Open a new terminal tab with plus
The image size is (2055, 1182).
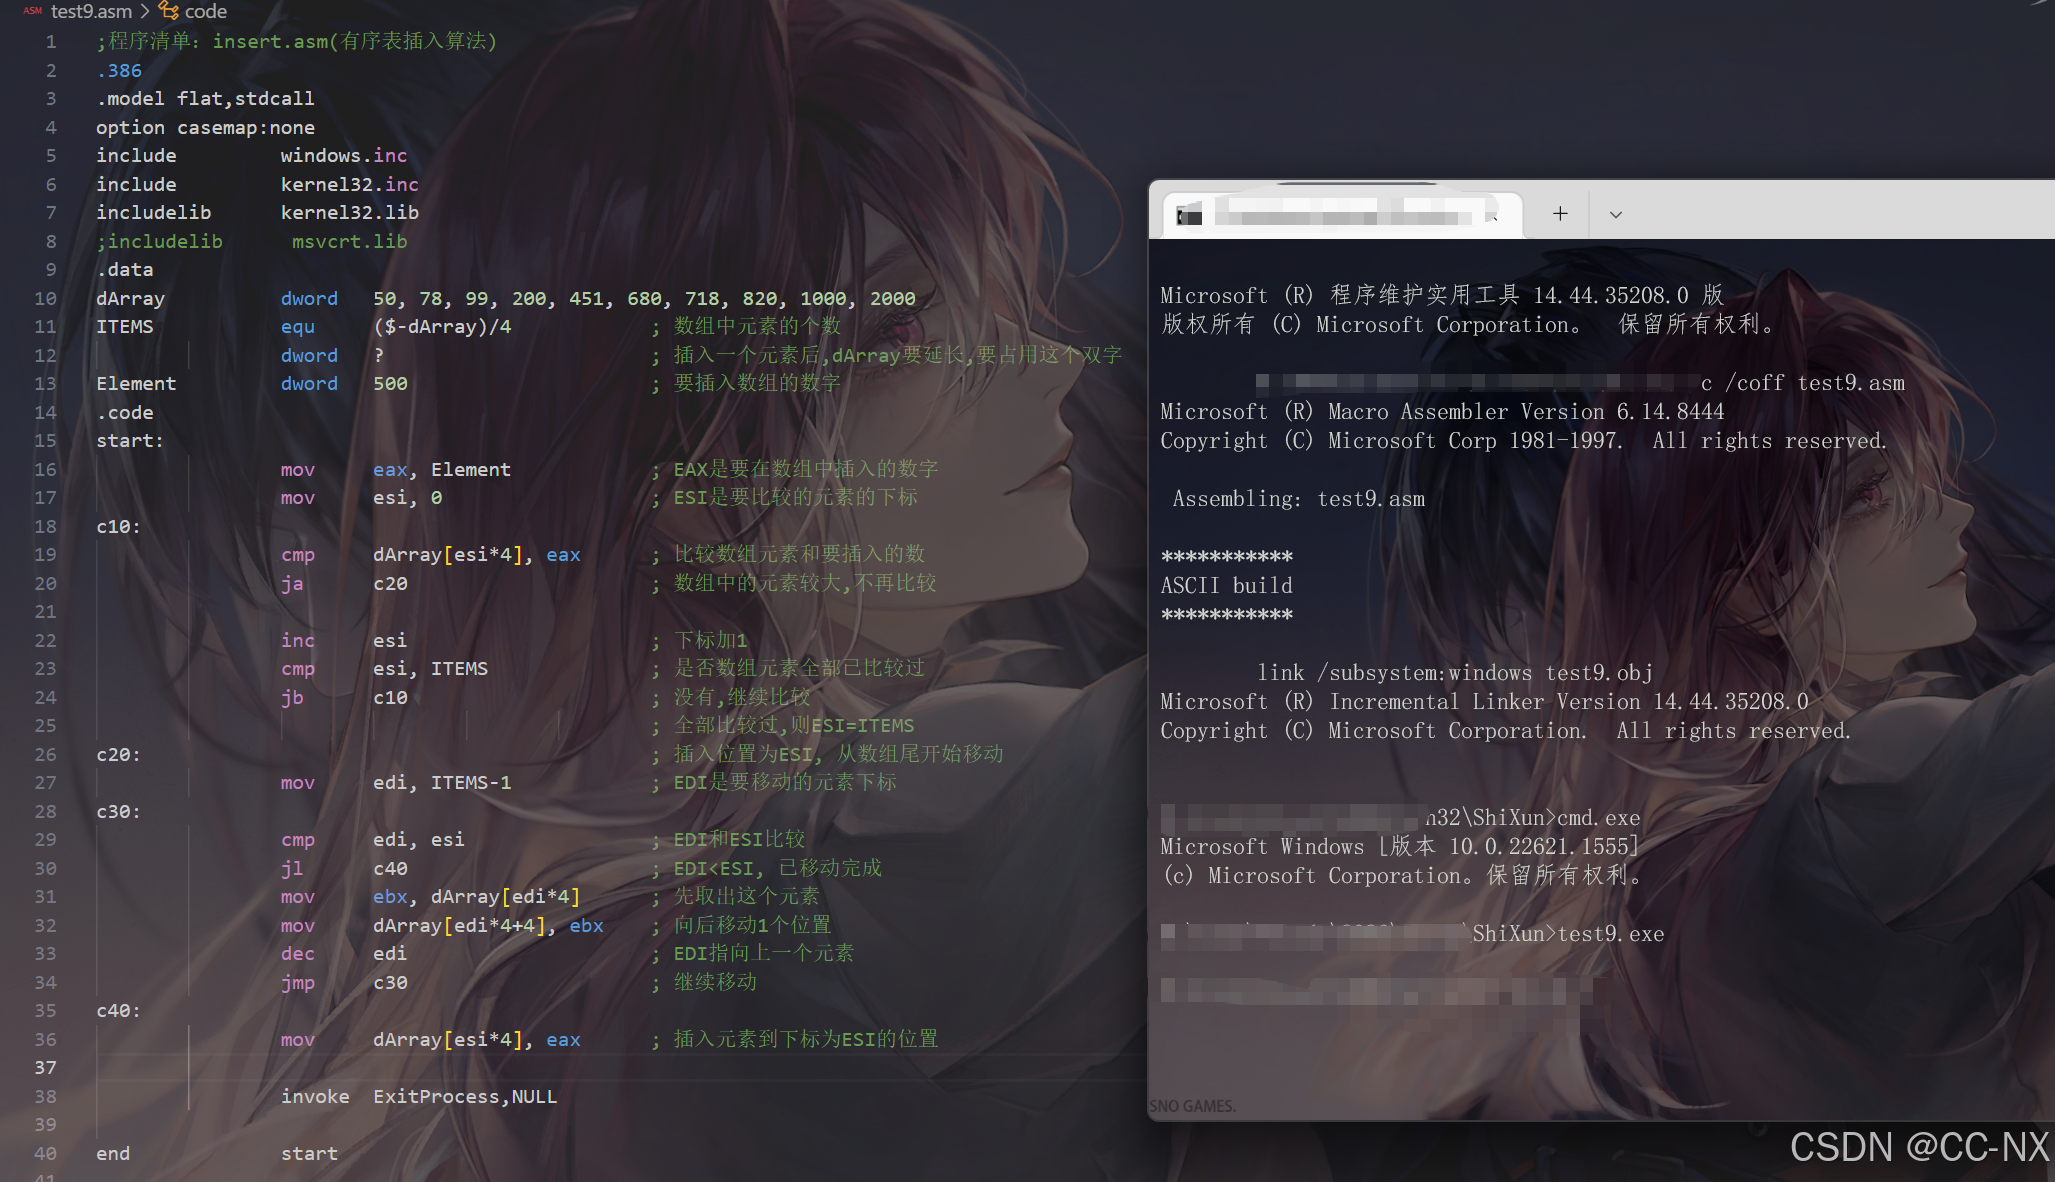pos(1560,214)
